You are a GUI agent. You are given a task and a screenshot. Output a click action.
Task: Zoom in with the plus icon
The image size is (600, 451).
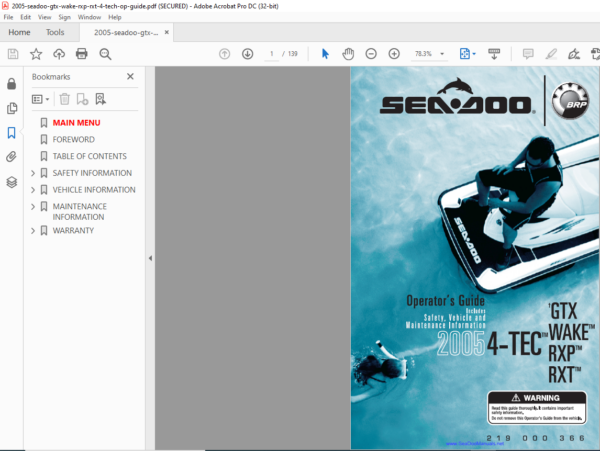394,54
